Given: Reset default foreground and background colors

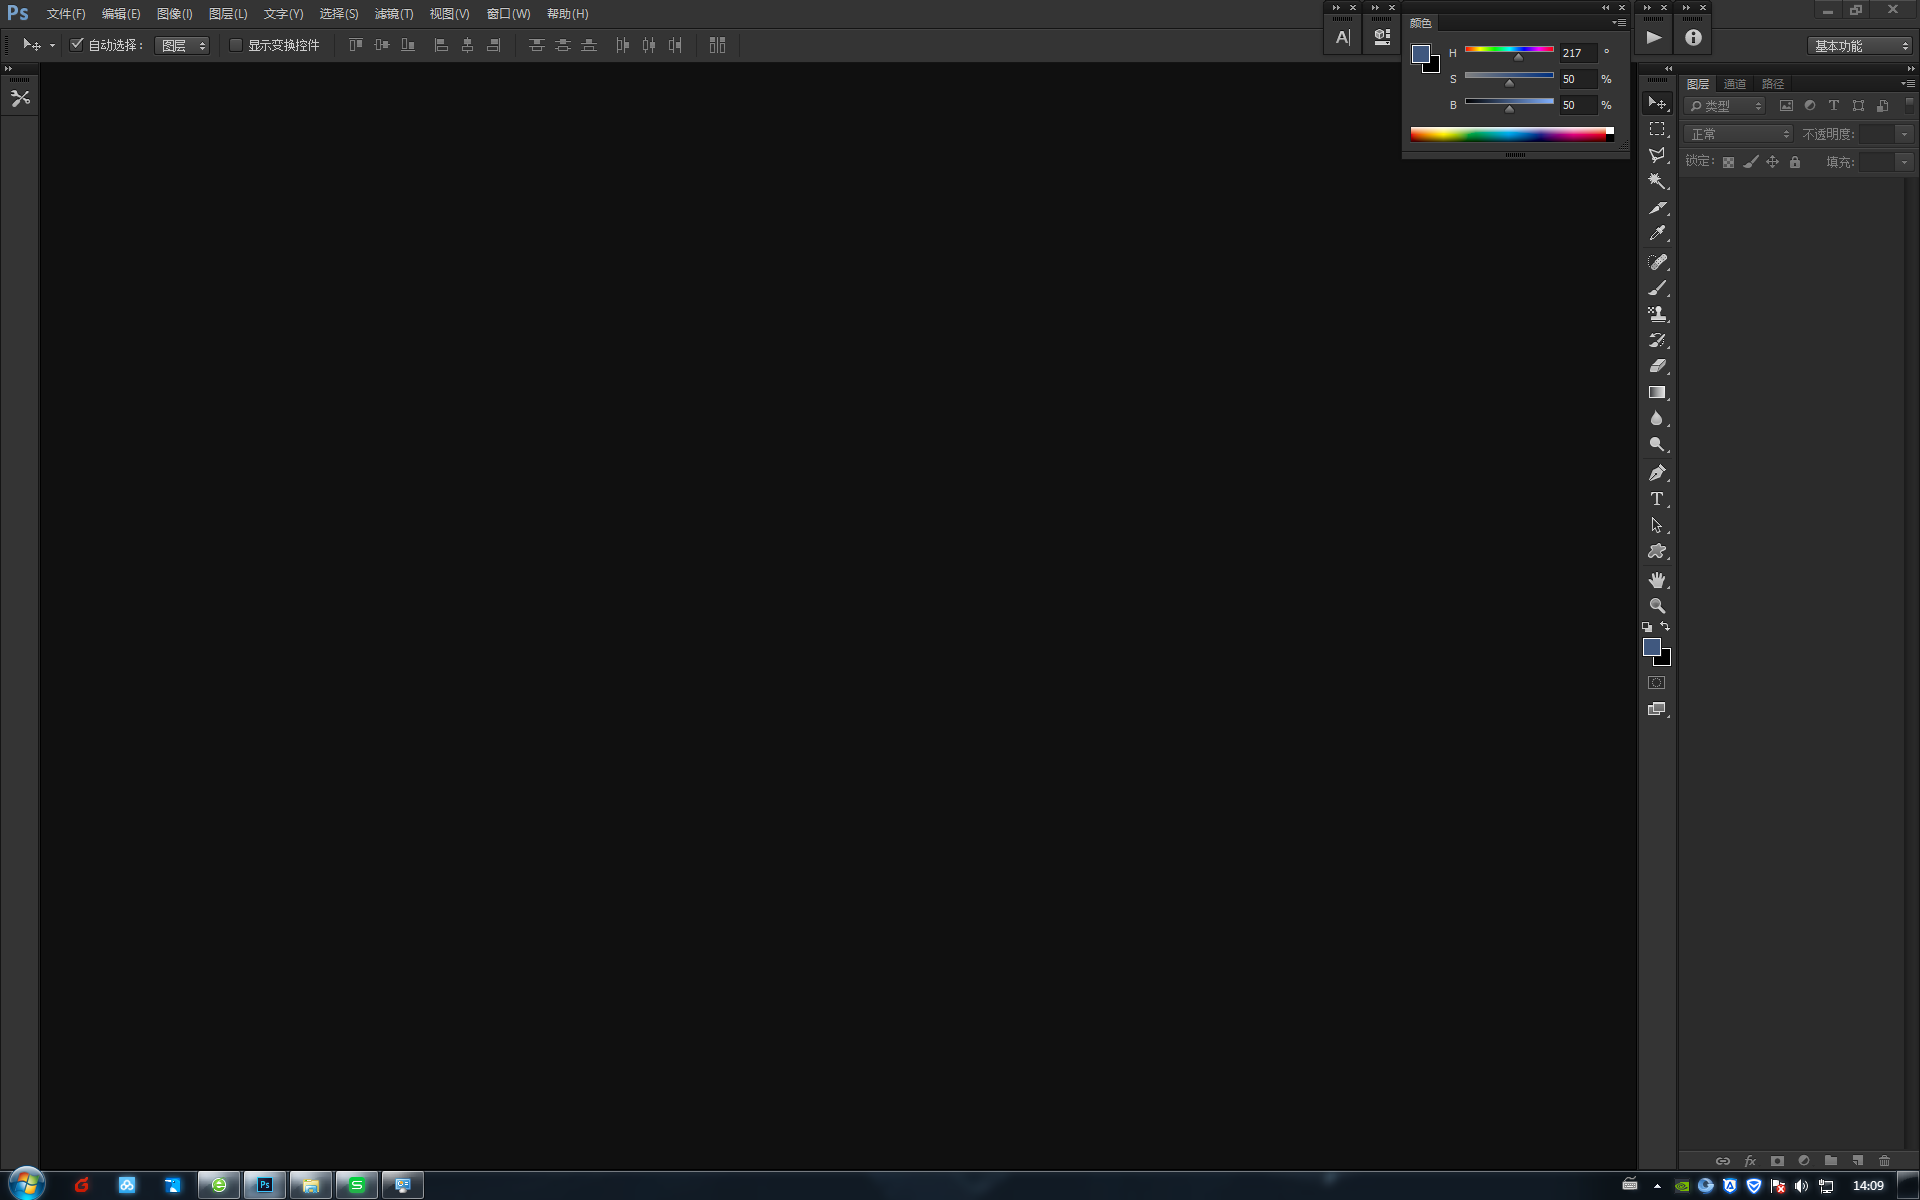Looking at the screenshot, I should pos(1647,627).
